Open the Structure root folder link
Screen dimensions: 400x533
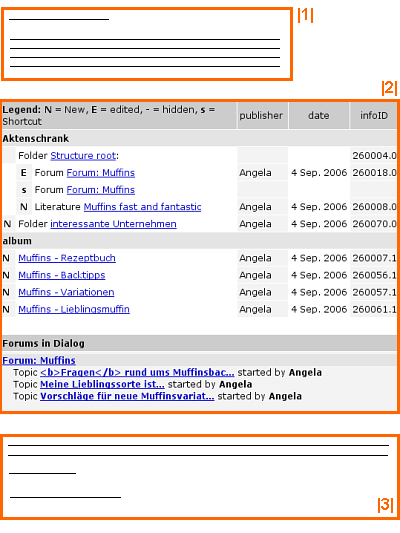[x=83, y=156]
